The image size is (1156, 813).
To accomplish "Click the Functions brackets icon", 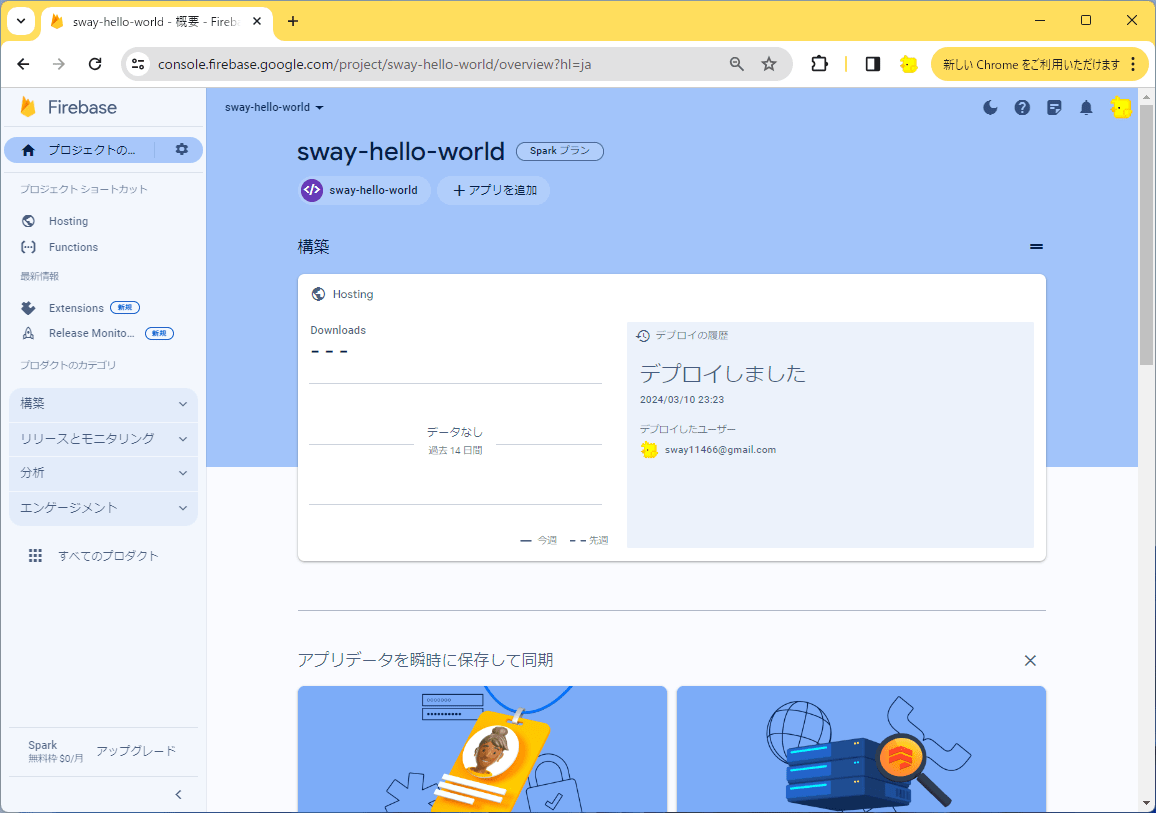I will point(28,247).
